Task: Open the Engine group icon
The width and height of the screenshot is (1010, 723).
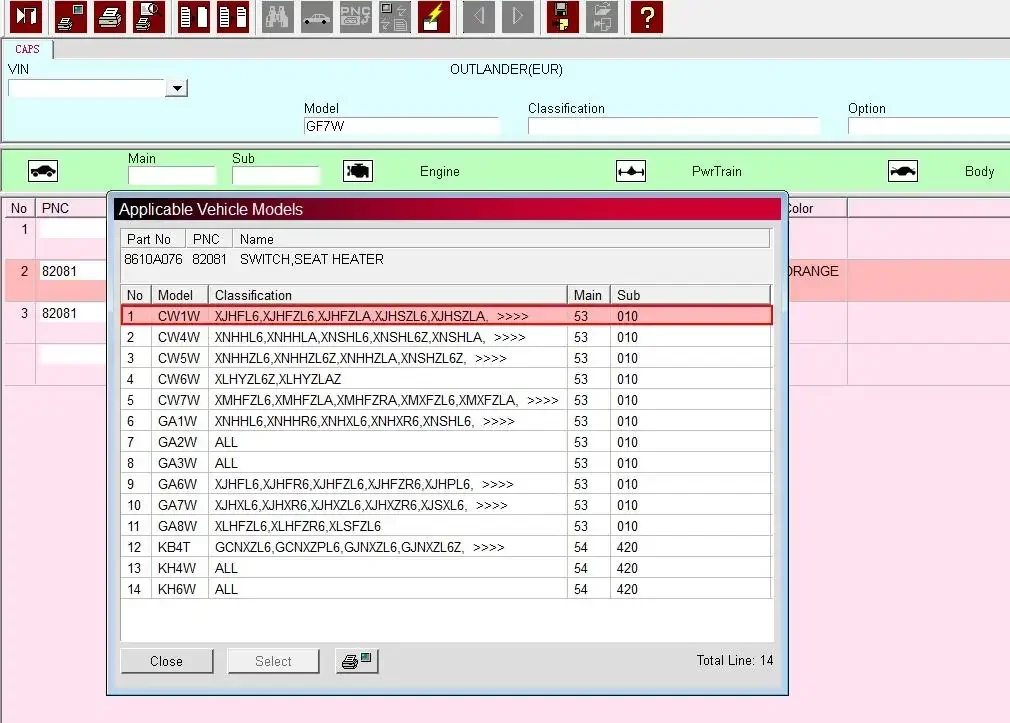Action: point(357,171)
